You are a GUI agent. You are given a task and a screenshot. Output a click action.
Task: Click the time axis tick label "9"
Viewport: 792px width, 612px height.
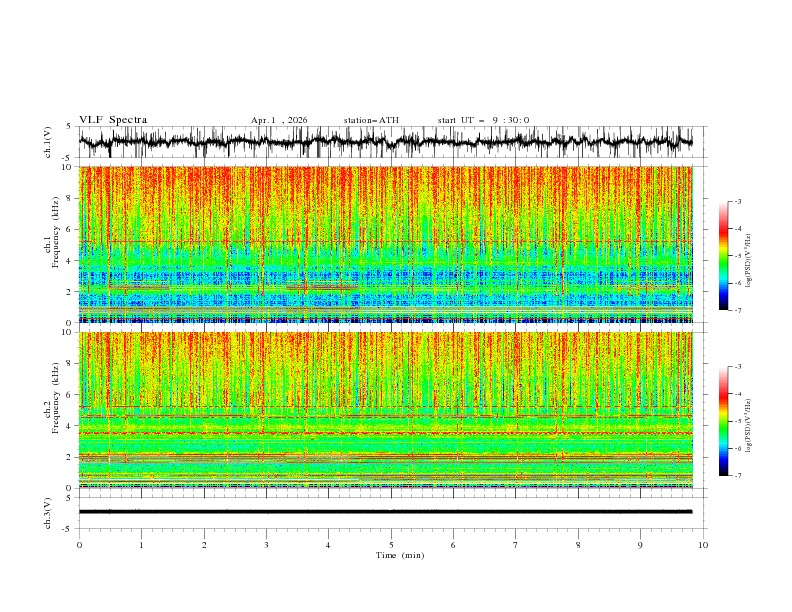tap(640, 545)
